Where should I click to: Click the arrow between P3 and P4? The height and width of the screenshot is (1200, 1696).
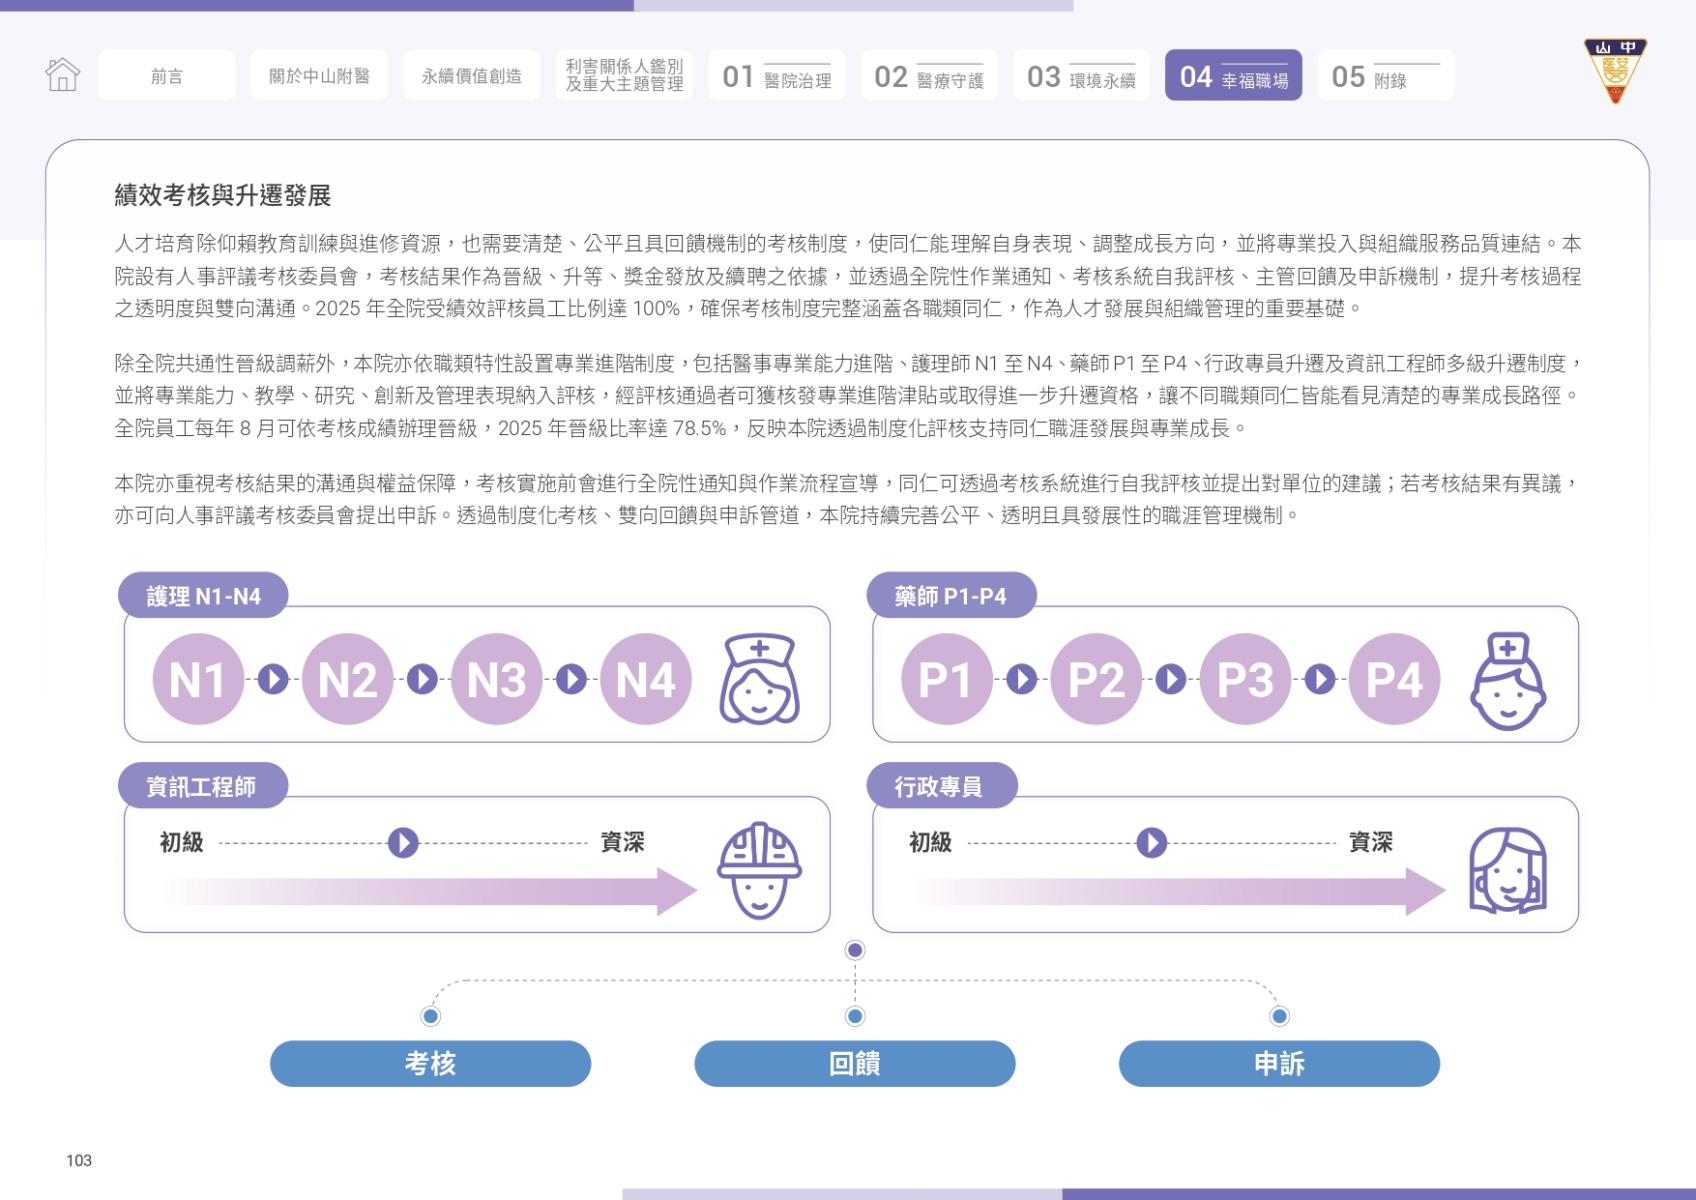(1319, 679)
